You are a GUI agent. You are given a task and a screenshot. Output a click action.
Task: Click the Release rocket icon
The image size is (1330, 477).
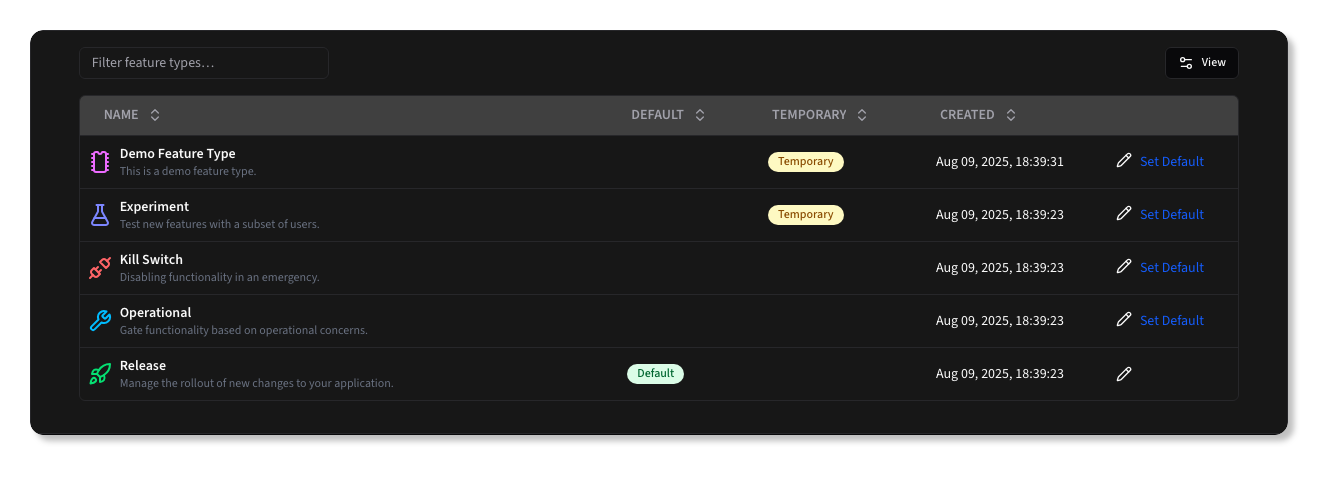(x=99, y=374)
